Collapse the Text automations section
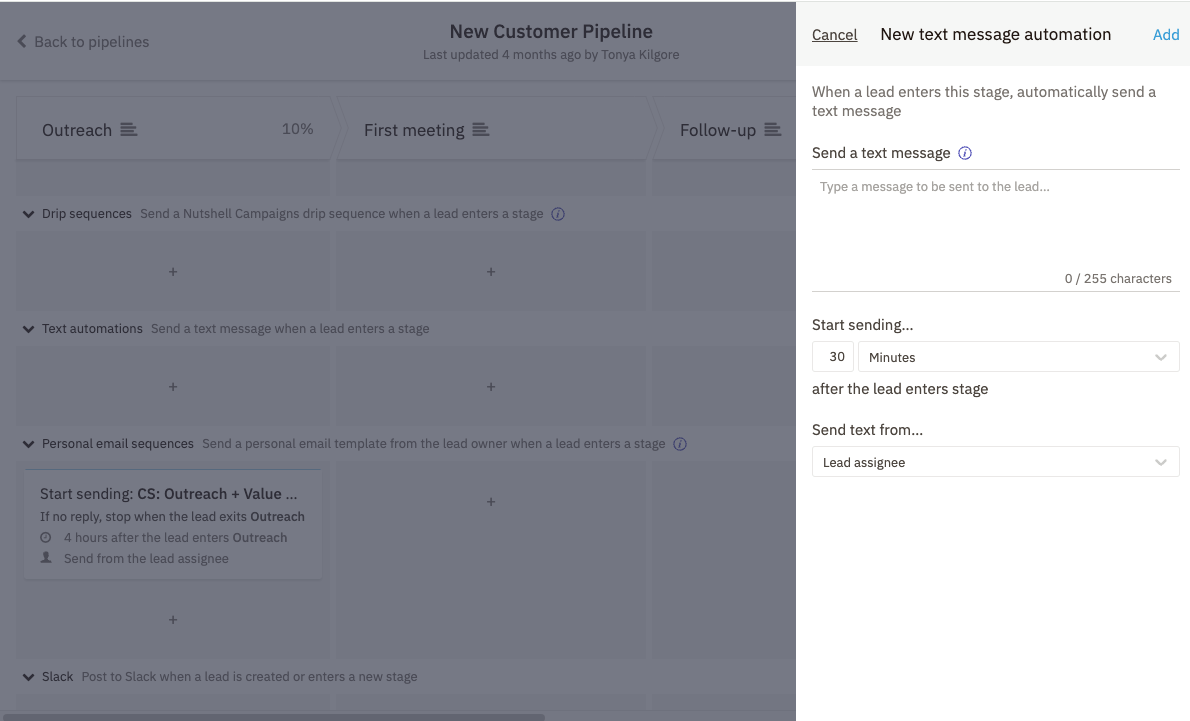Viewport: 1190px width, 721px height. (x=27, y=328)
